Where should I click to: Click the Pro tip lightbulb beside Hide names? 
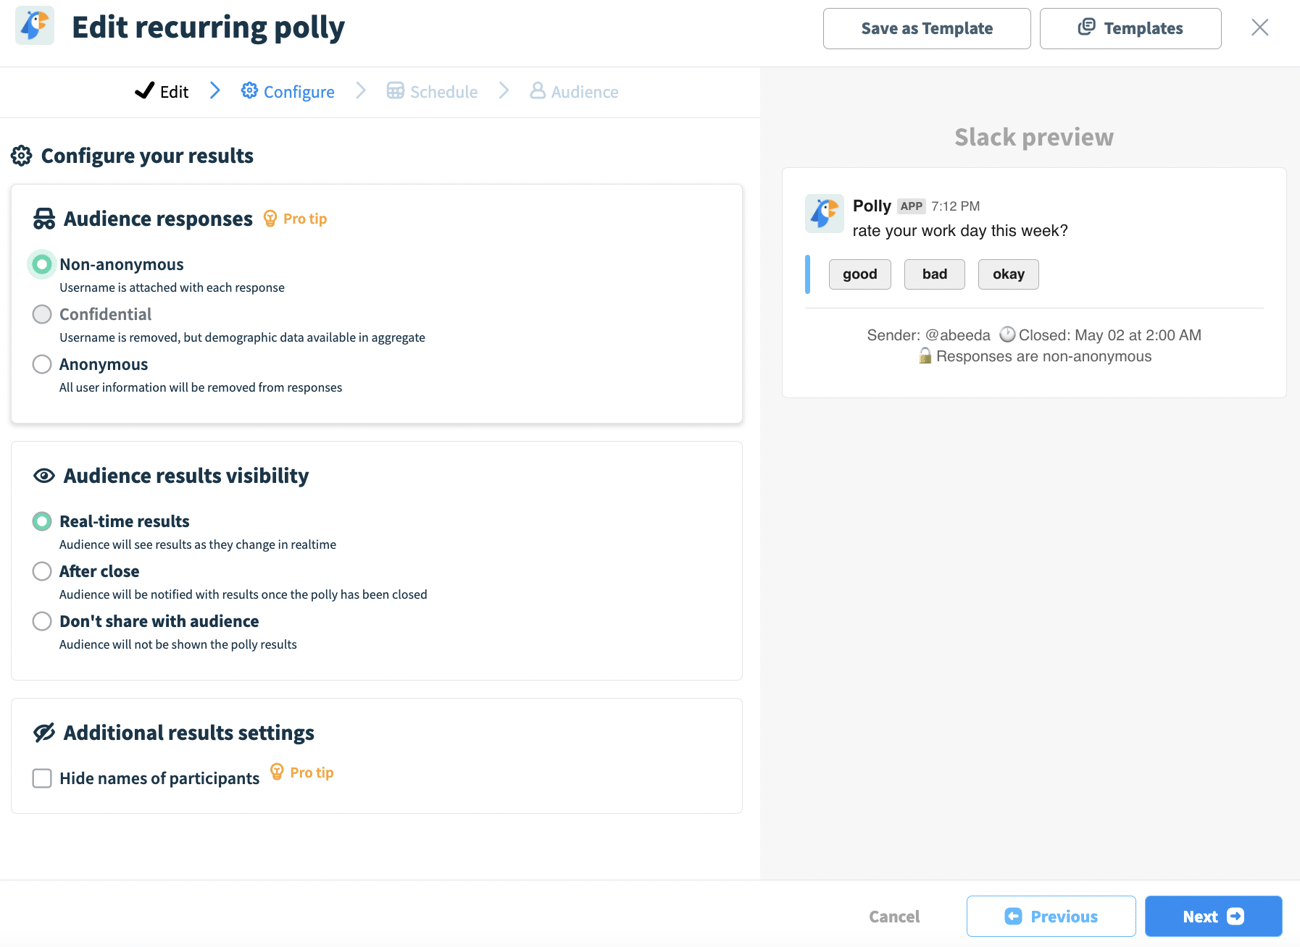tap(277, 772)
